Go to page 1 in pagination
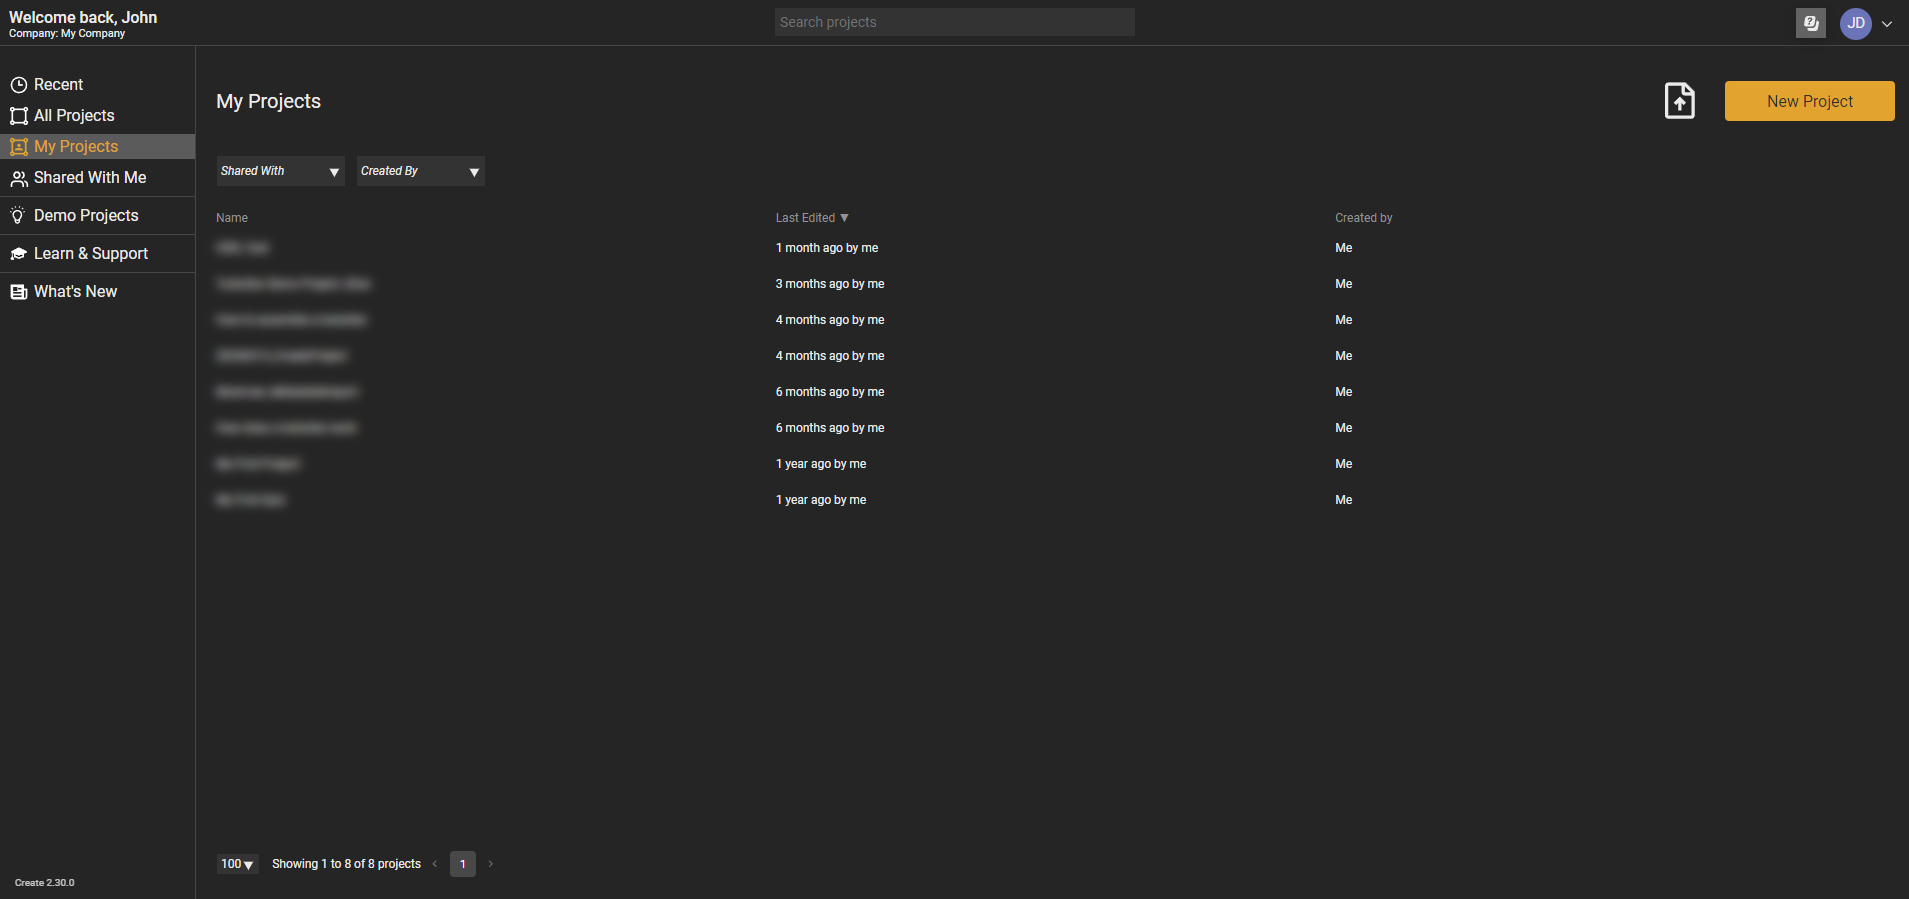 pyautogui.click(x=463, y=864)
